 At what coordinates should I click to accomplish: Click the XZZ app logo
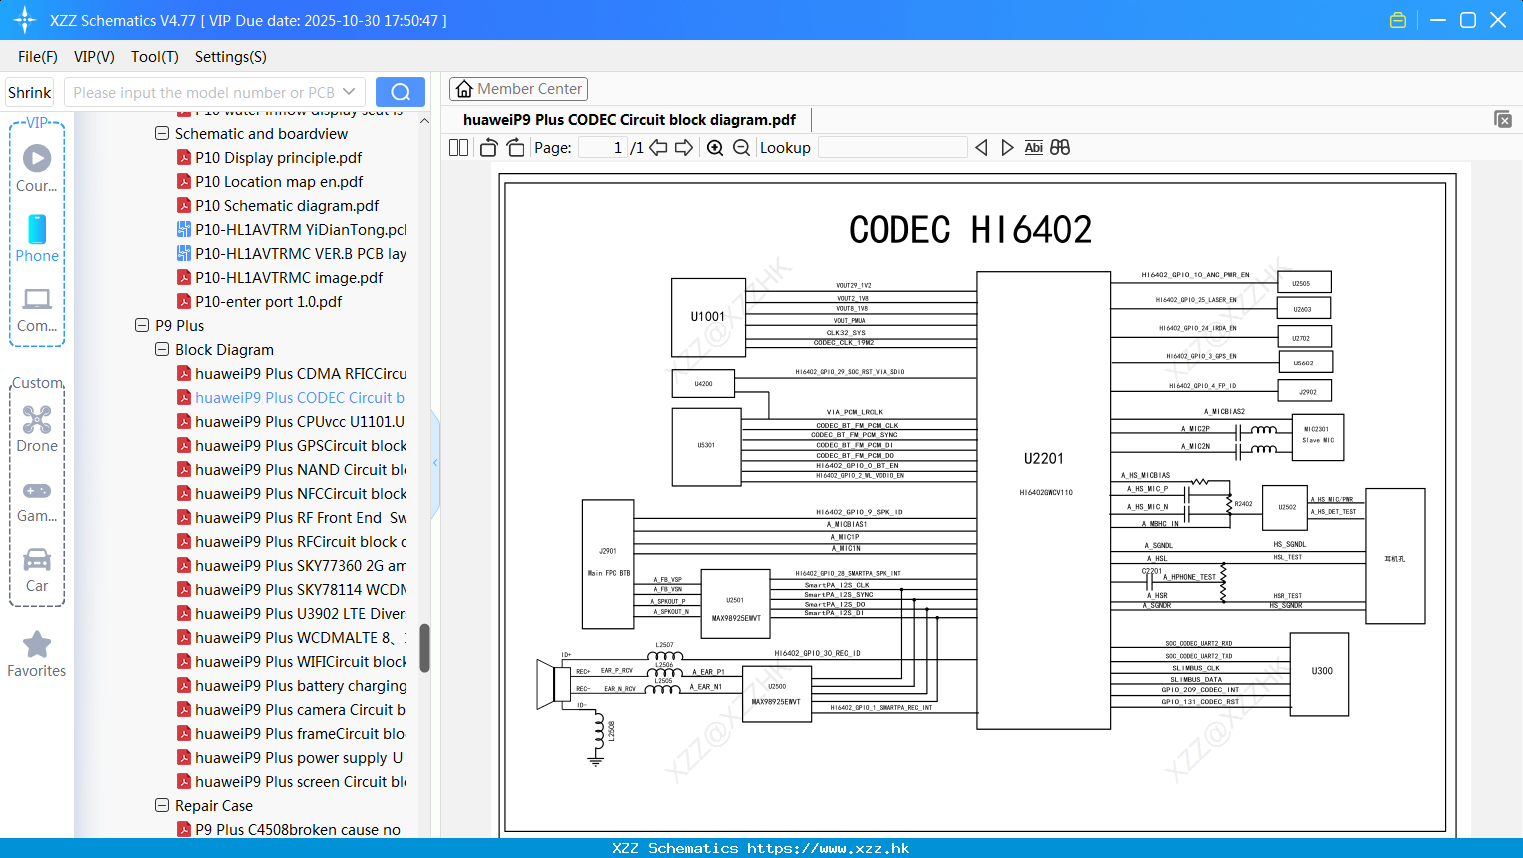pos(25,20)
